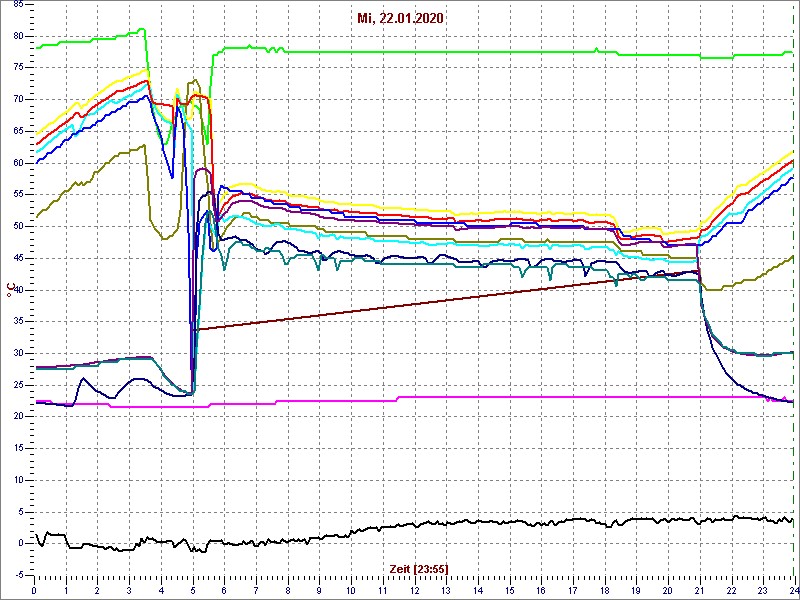Viewport: 800px width, 600px height.
Task: Select the 75 value on temperature axis
Action: pyautogui.click(x=18, y=68)
